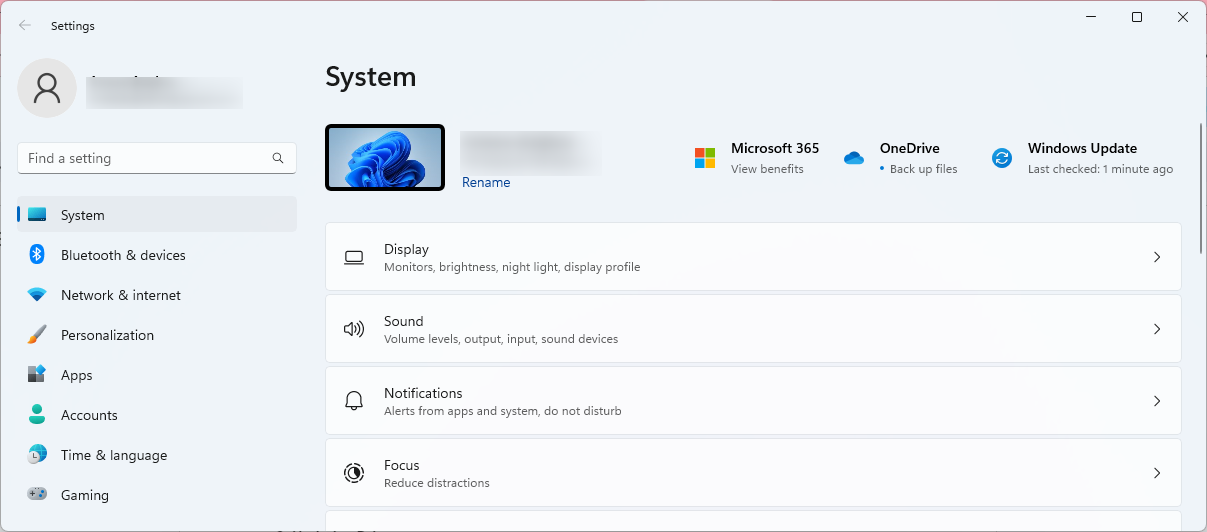Open Time & language settings
The image size is (1207, 532).
coord(157,455)
